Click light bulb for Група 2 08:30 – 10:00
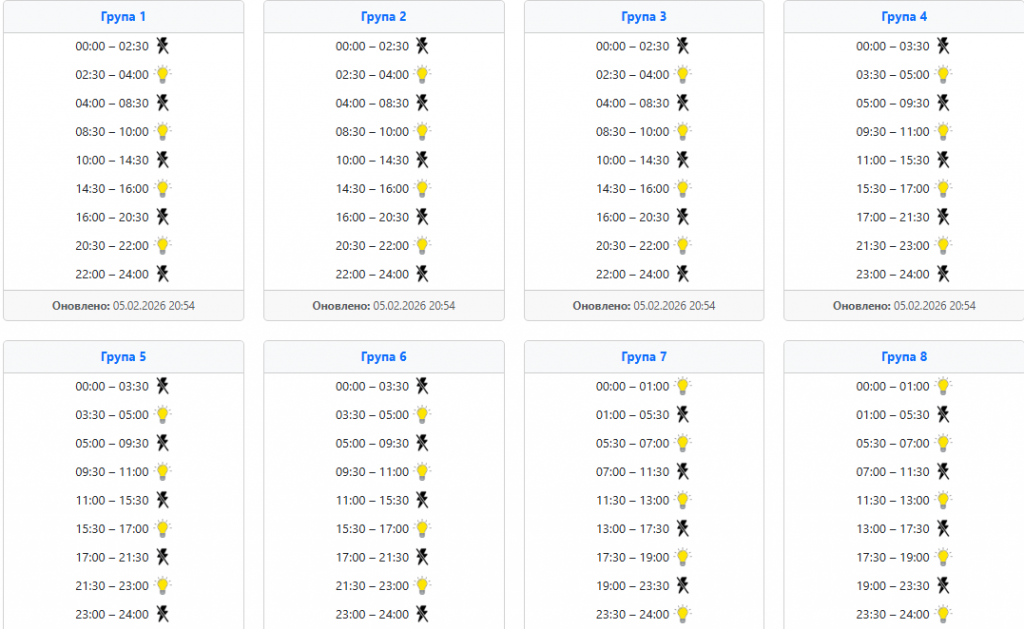Screen dimensions: 1024x629 (x=423, y=131)
